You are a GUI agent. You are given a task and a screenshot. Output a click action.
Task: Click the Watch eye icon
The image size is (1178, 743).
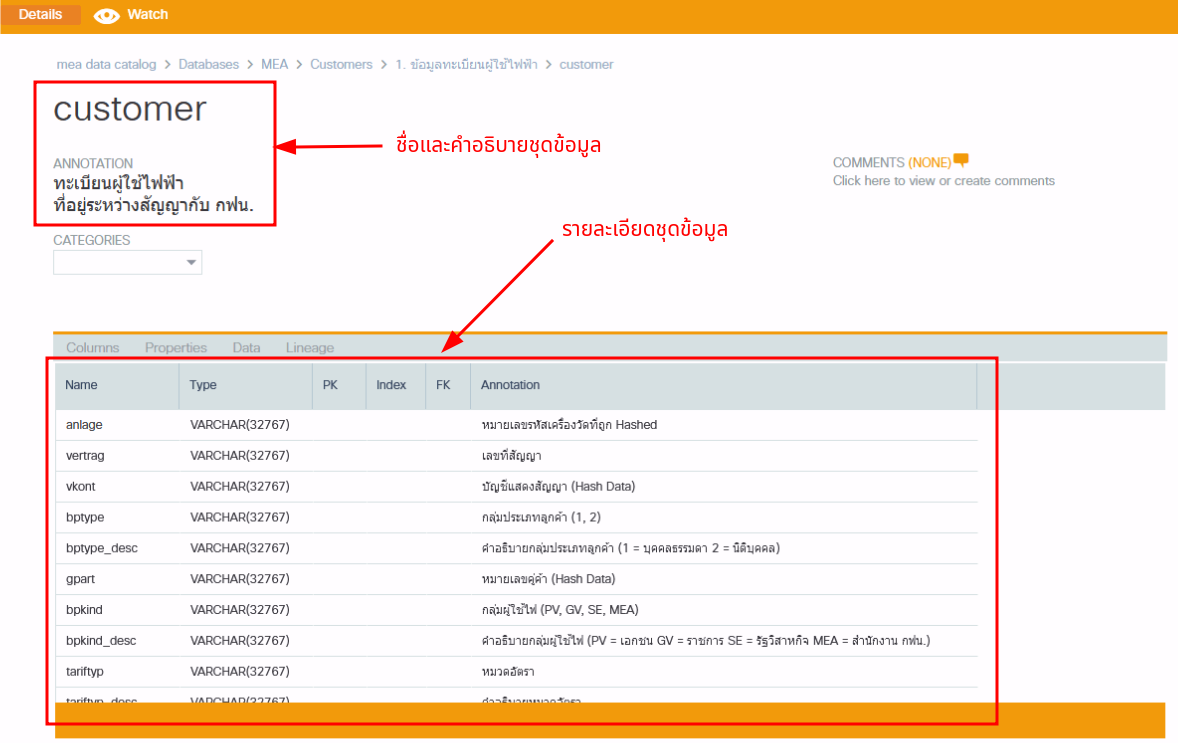(105, 16)
